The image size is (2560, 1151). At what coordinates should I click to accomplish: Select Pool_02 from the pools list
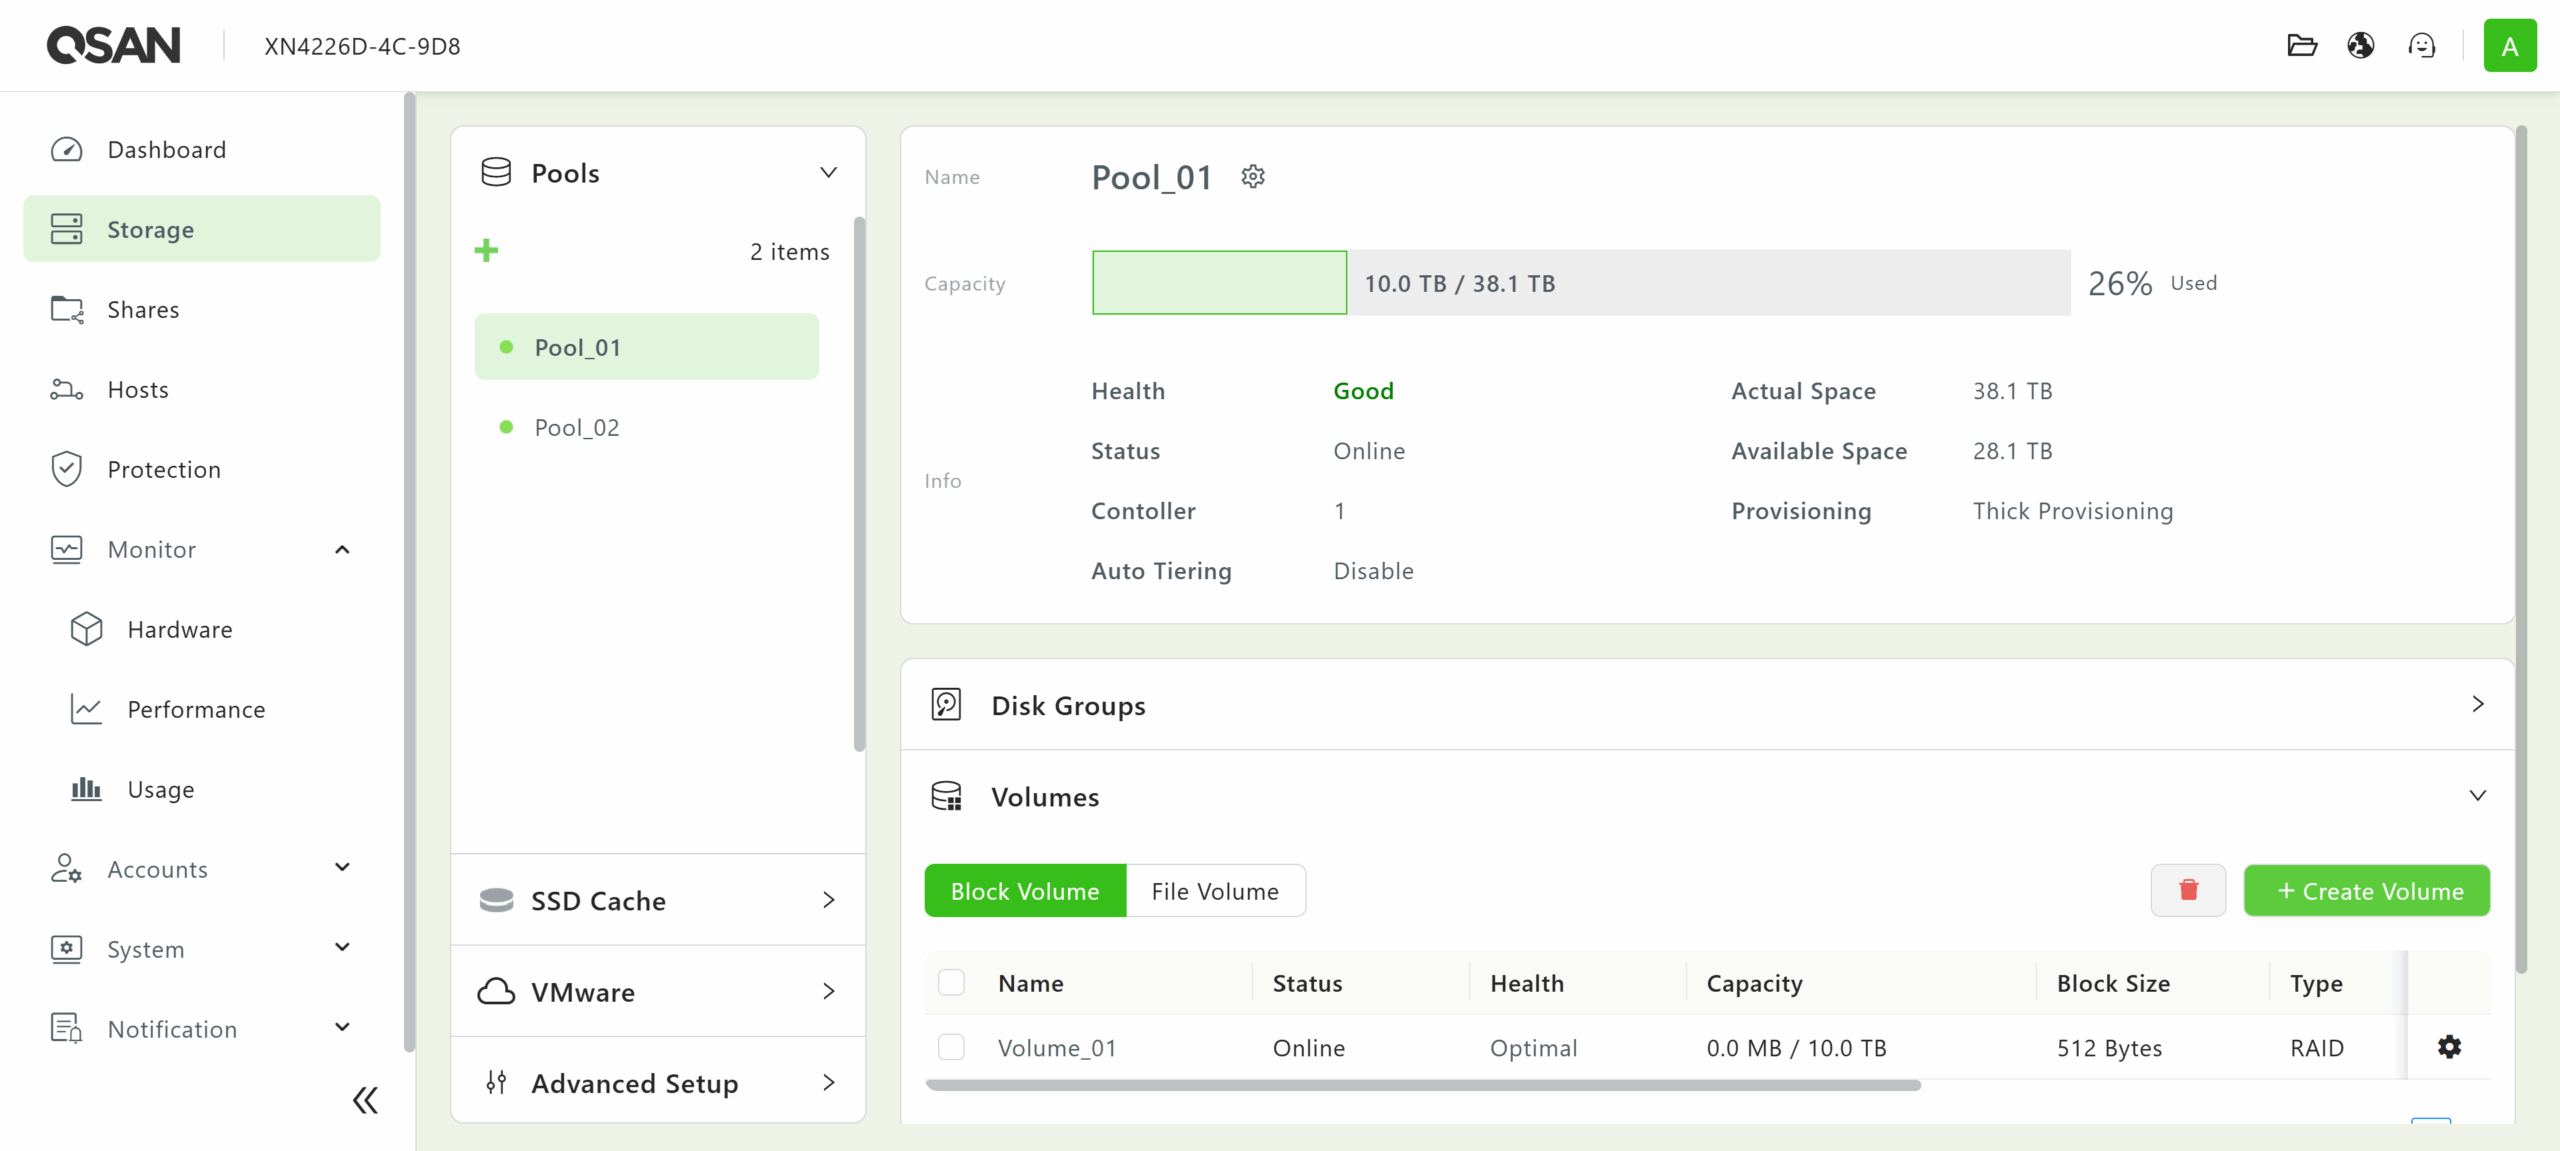(577, 428)
